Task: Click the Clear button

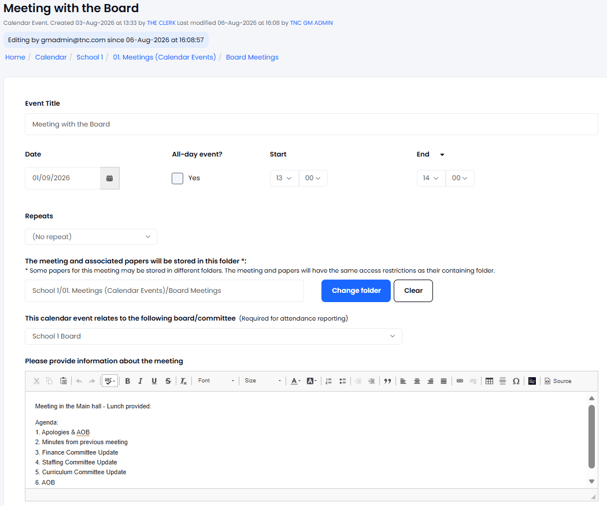Action: [x=413, y=291]
